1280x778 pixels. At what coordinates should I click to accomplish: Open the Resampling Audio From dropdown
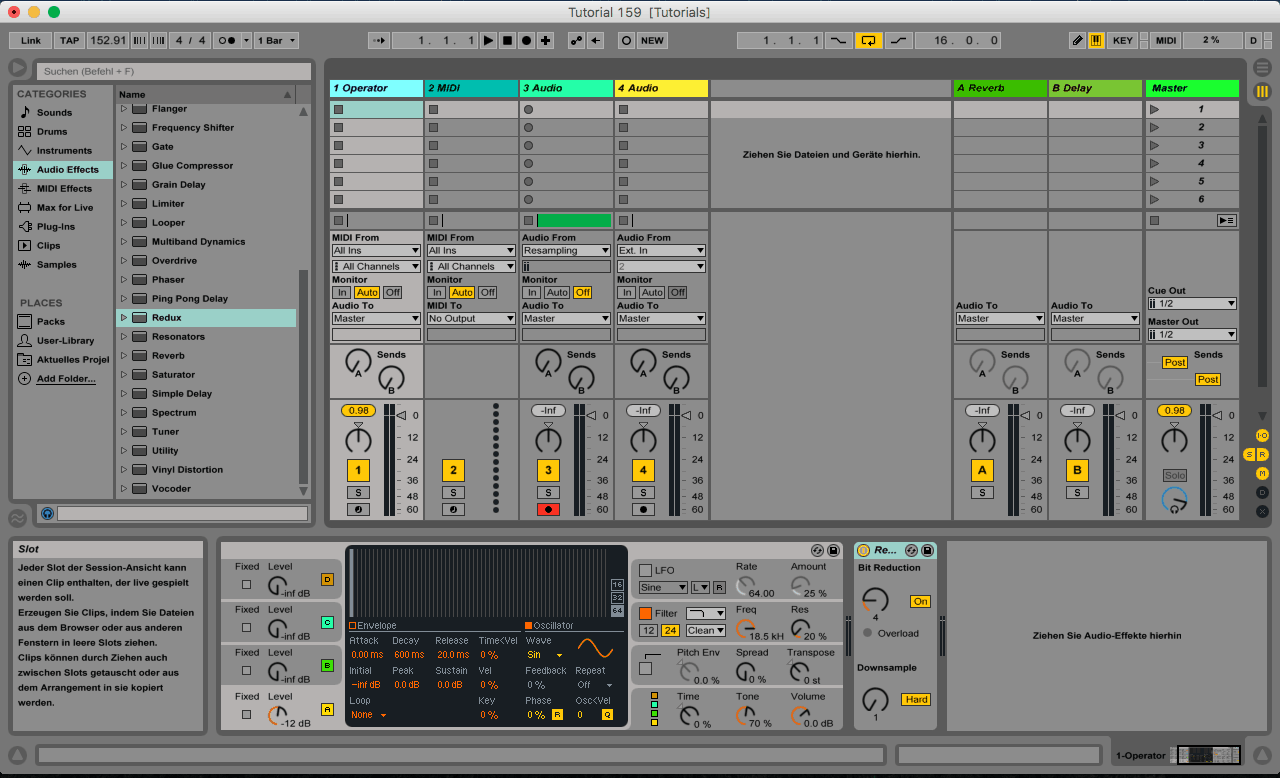566,251
